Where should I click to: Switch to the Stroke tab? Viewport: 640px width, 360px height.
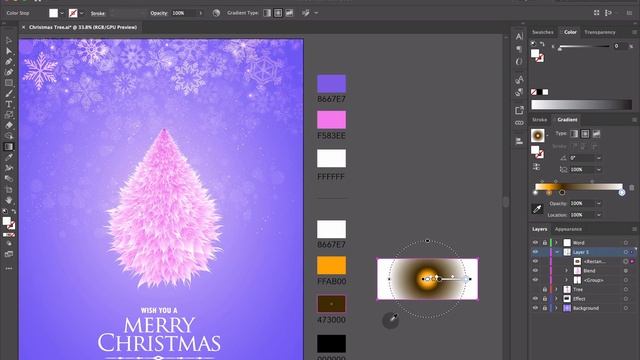point(540,120)
